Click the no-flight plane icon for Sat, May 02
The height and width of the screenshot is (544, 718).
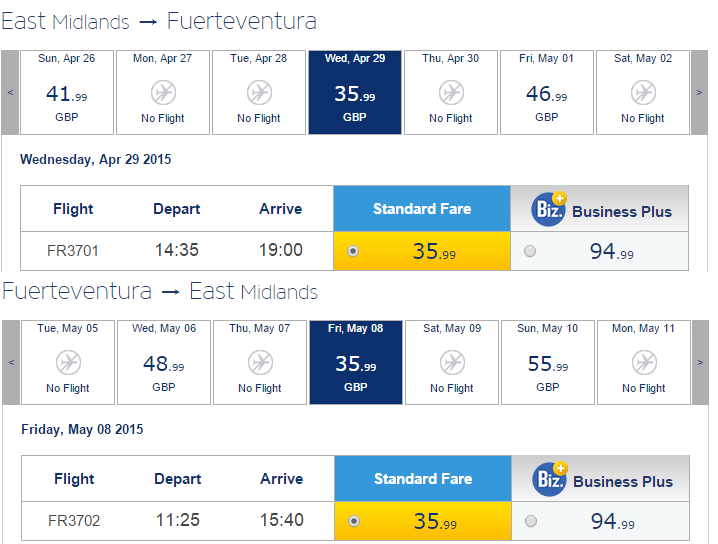(x=643, y=93)
